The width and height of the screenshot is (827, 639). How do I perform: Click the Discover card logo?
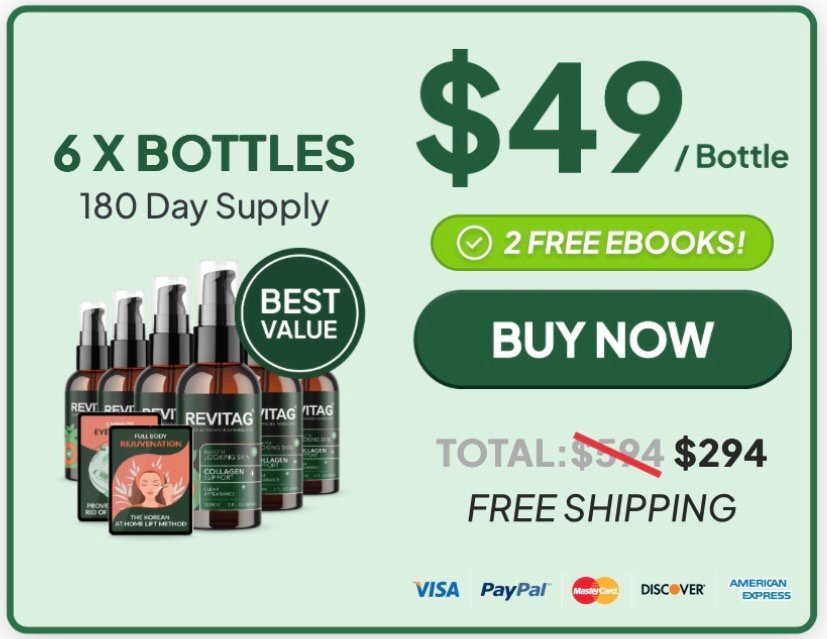(x=672, y=589)
